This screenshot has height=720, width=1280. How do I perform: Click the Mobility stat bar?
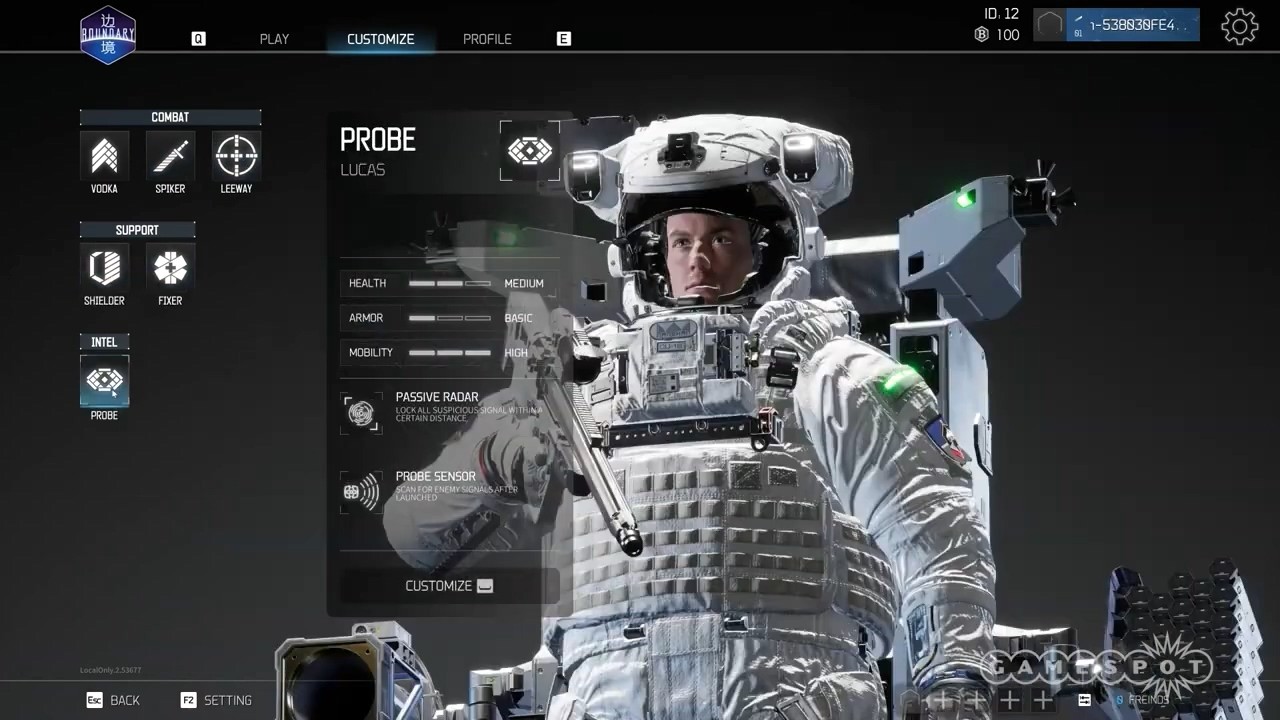click(450, 353)
